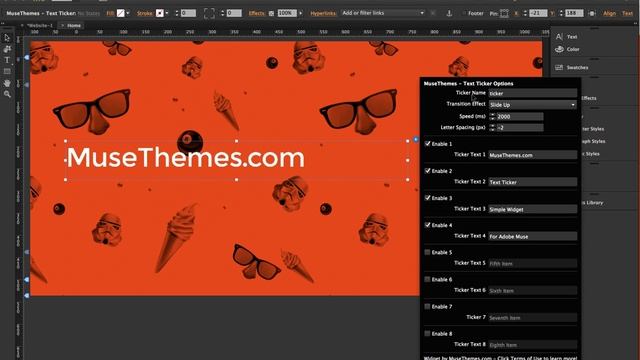Image resolution: width=640 pixels, height=360 pixels.
Task: Click the Letter Spacing stepper arrows
Action: coord(492,128)
